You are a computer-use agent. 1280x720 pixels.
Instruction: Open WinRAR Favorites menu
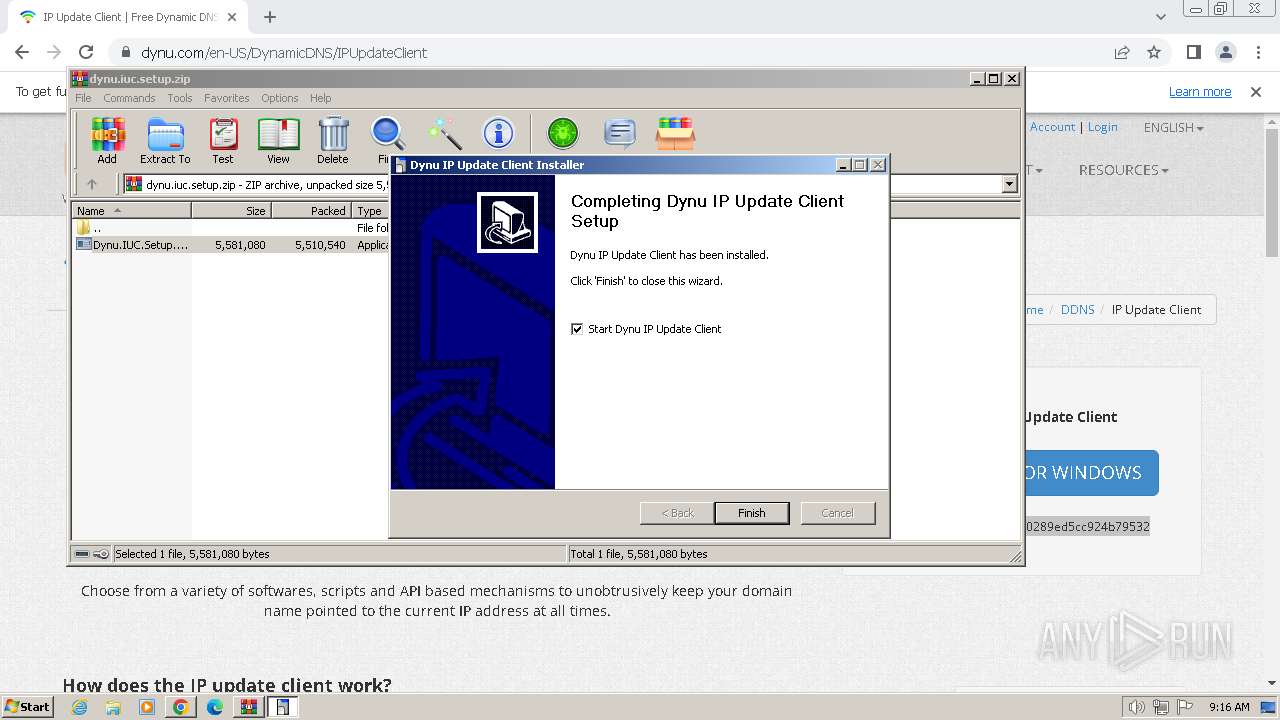(x=227, y=98)
